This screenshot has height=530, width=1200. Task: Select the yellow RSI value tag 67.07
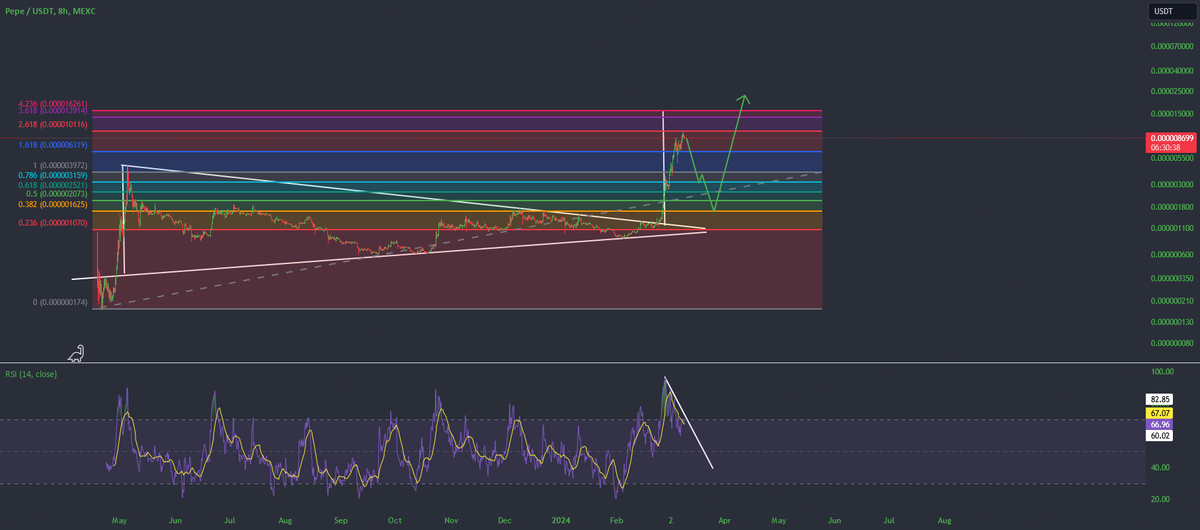click(1158, 411)
